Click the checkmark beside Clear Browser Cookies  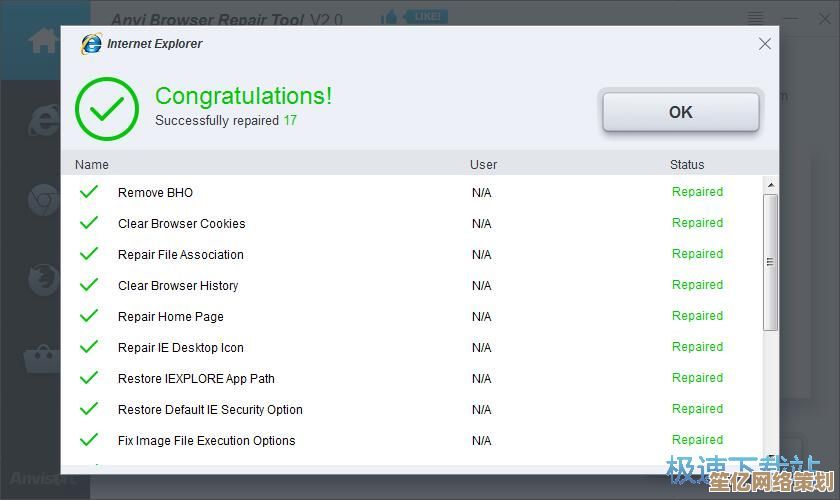pos(89,223)
